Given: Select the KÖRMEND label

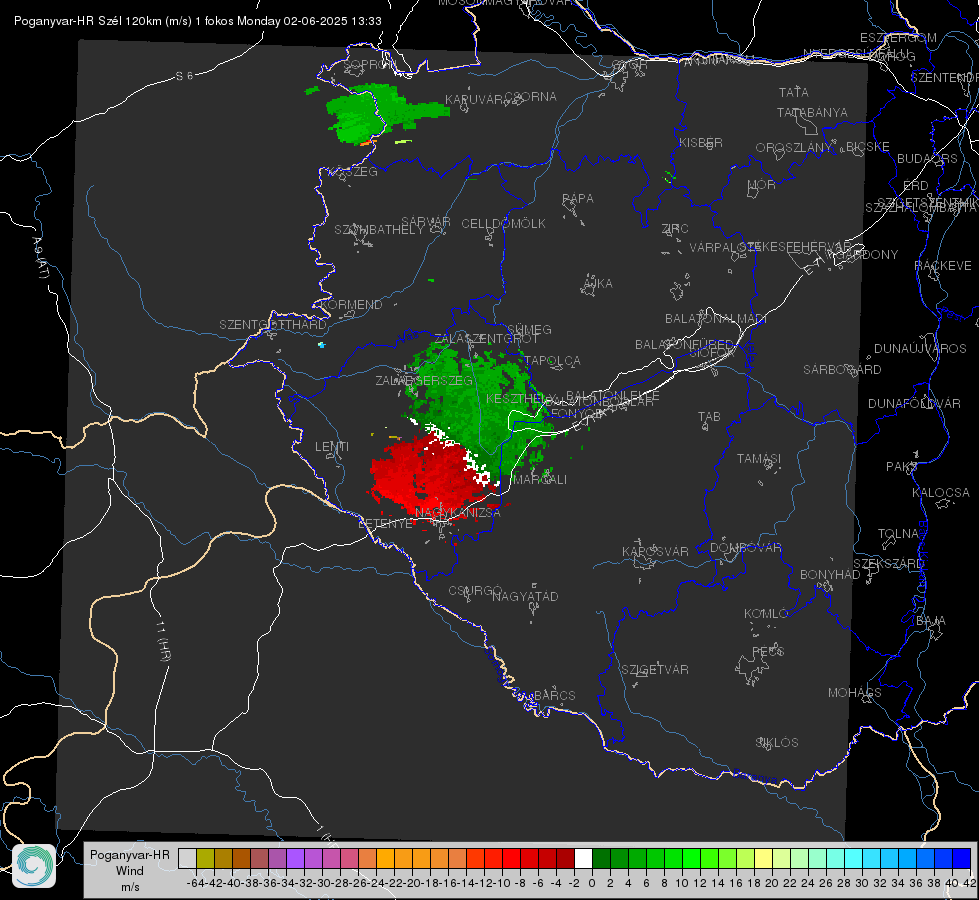Looking at the screenshot, I should [x=350, y=305].
